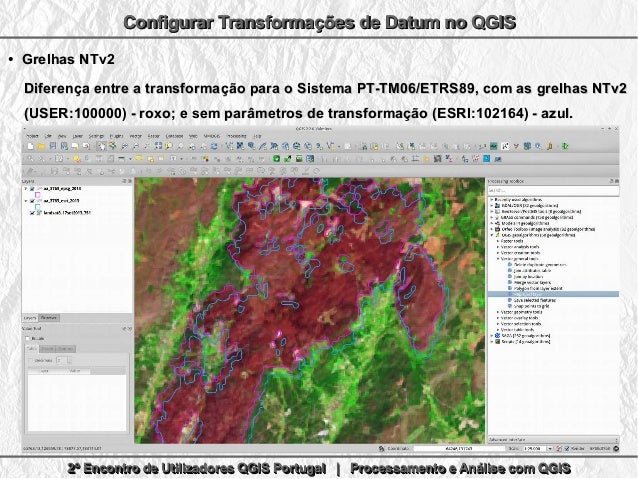
Task: Close the Value Tool panel
Action: tap(130, 329)
